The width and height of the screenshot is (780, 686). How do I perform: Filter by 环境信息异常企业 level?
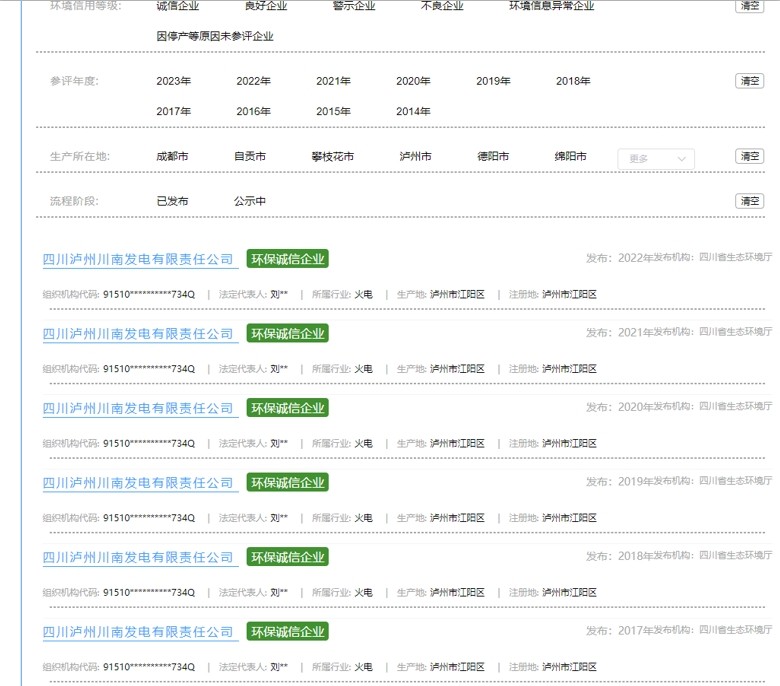(x=552, y=5)
